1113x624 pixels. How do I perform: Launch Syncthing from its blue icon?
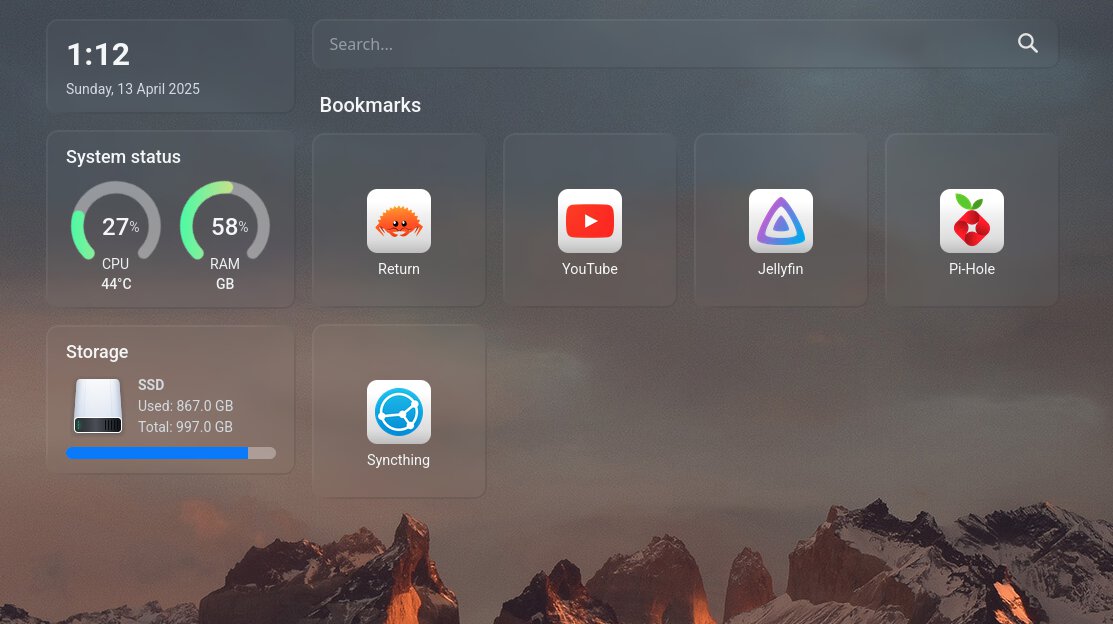click(x=398, y=412)
